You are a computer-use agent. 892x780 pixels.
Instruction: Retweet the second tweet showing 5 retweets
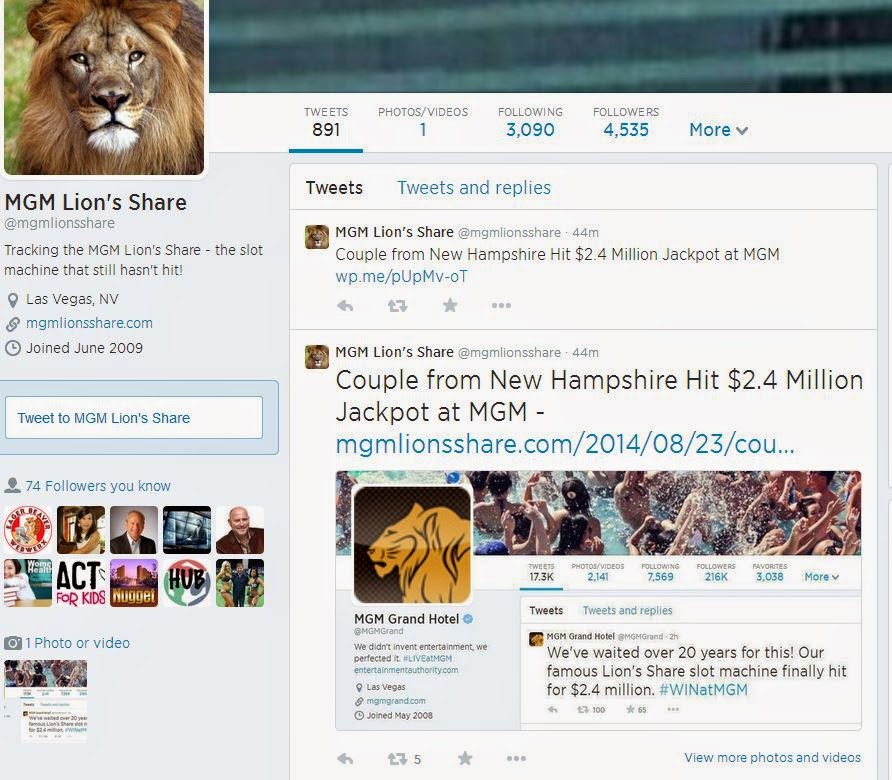[x=404, y=759]
